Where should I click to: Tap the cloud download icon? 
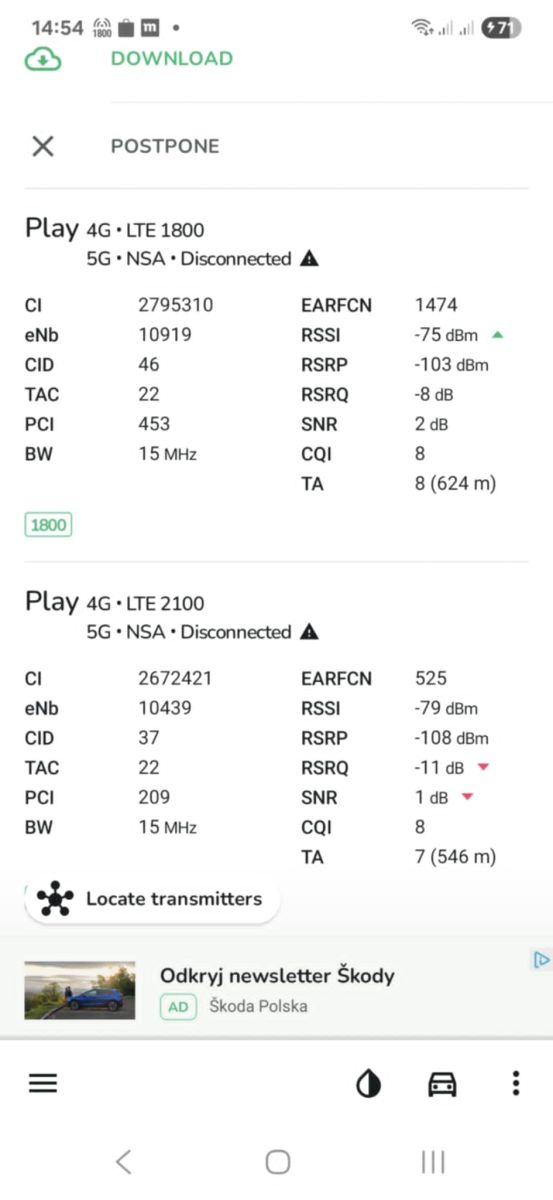coord(43,59)
